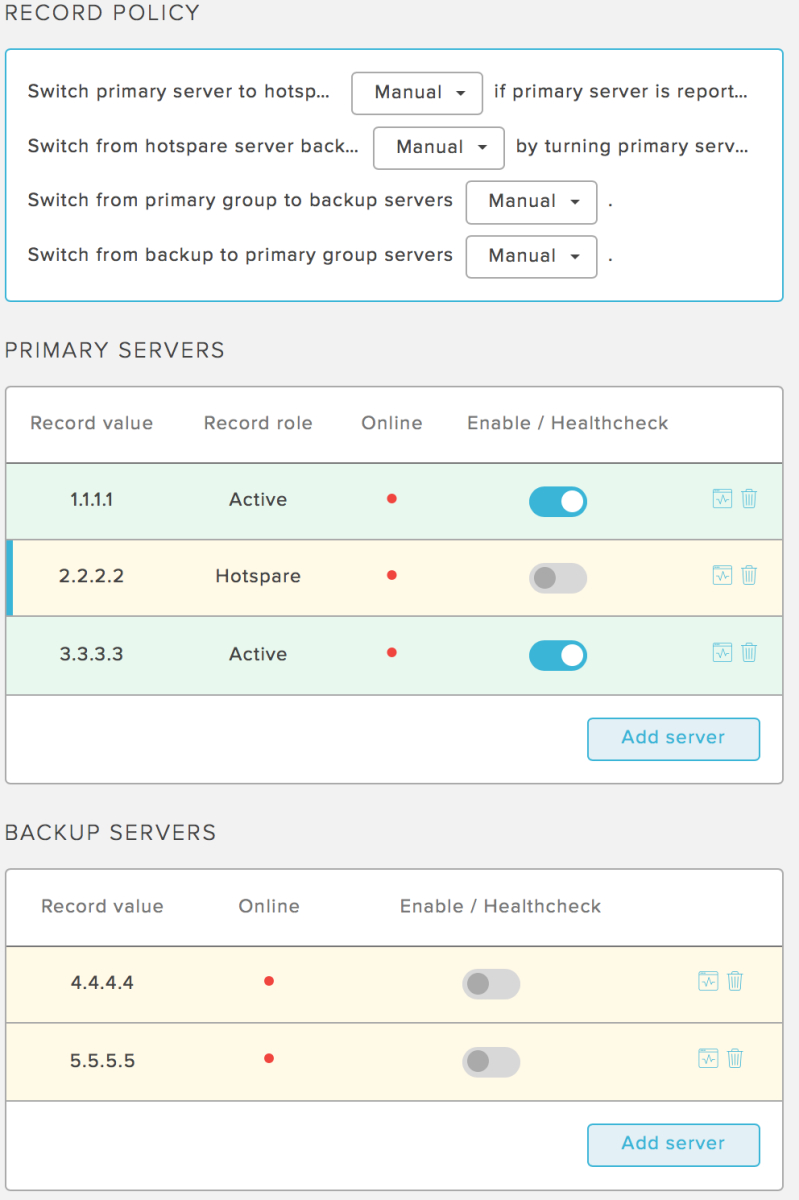Delete backup server 4.4.4.4 trash icon

coord(735,981)
